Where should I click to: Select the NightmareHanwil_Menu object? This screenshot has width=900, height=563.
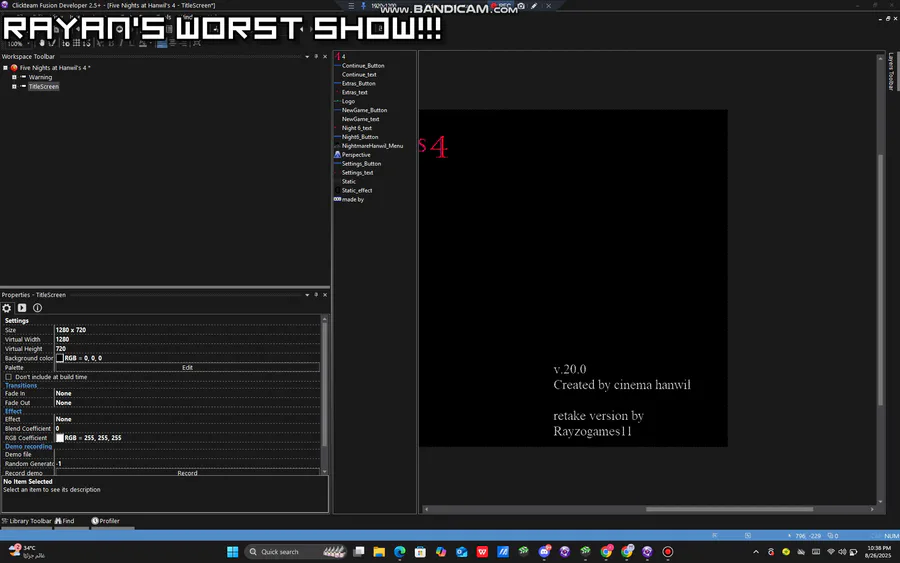373,146
